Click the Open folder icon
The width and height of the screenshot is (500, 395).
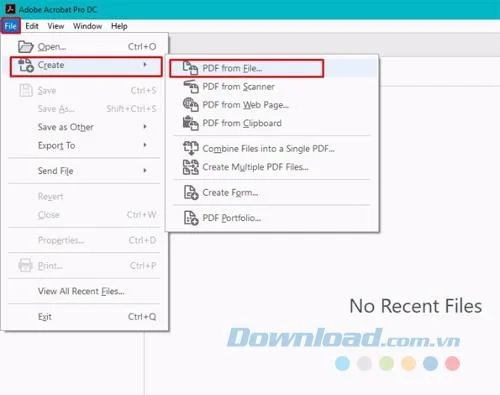(26, 47)
